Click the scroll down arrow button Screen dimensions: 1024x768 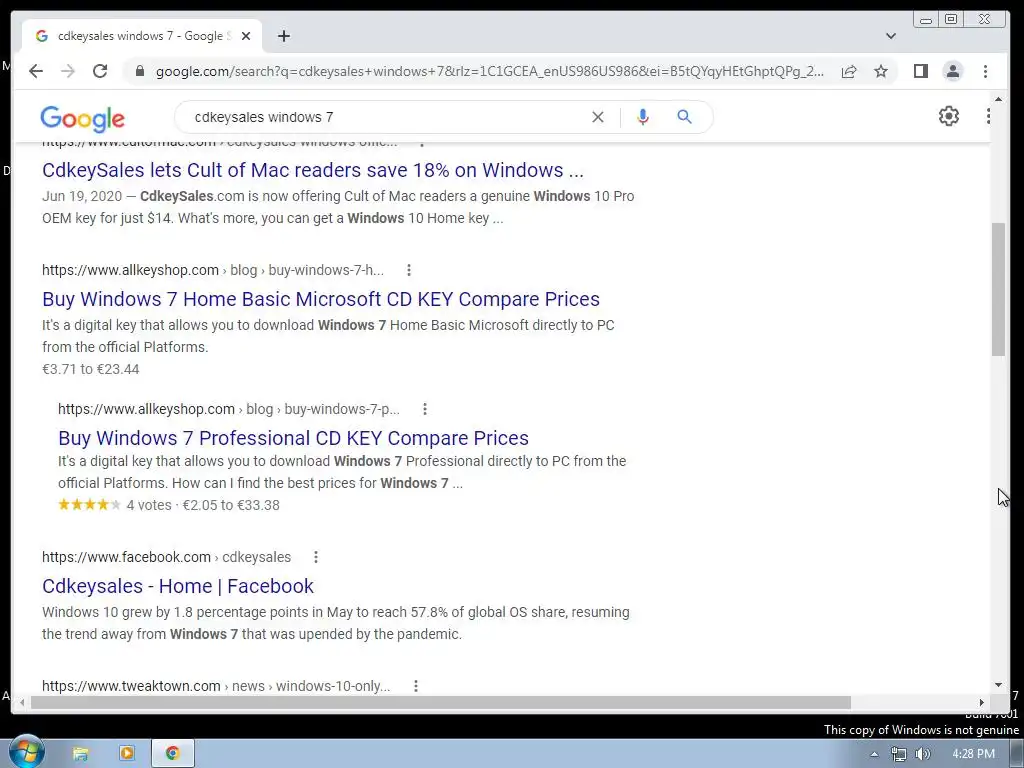tap(998, 685)
